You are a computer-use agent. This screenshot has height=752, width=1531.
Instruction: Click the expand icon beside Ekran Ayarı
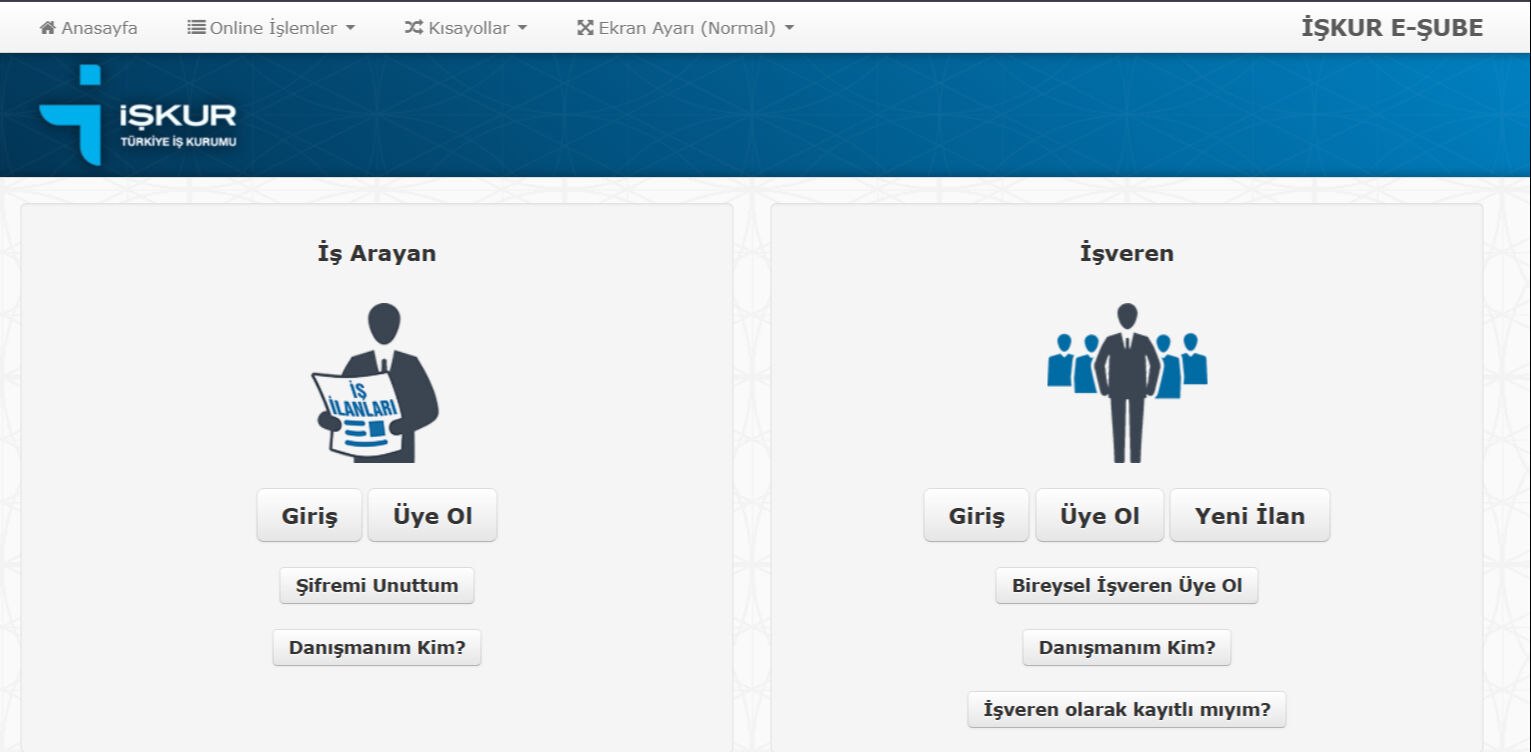tap(585, 28)
